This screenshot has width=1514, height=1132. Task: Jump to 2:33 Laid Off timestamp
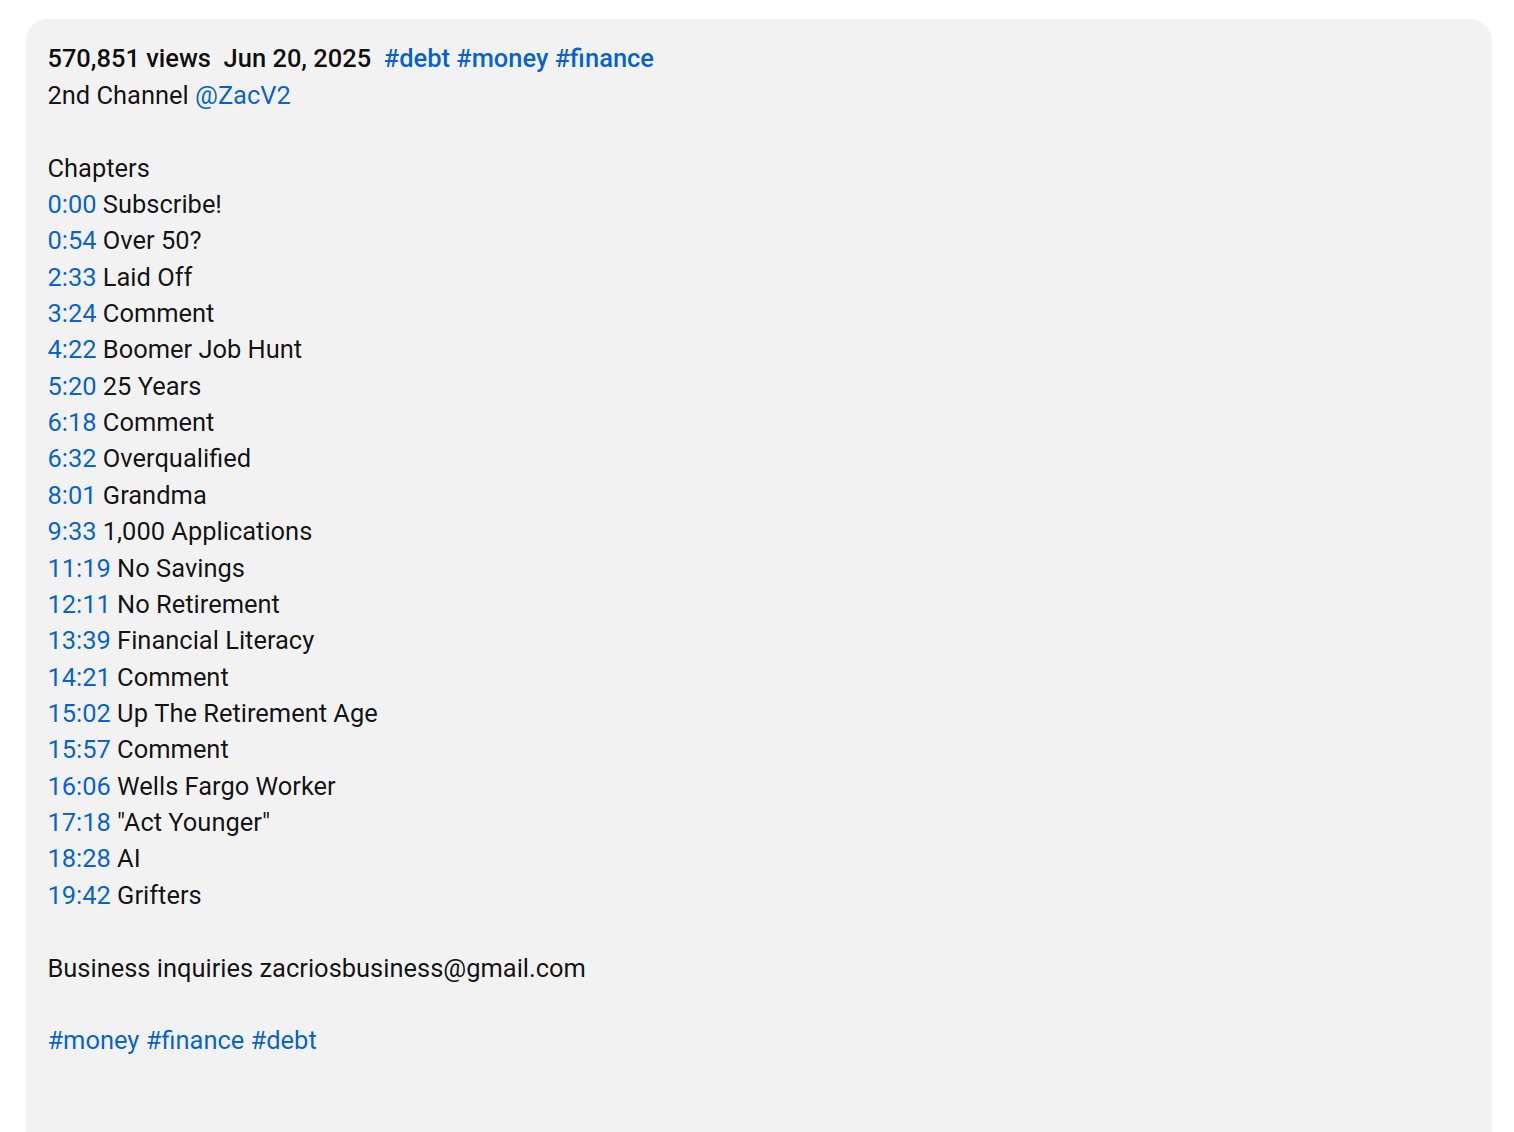click(72, 278)
